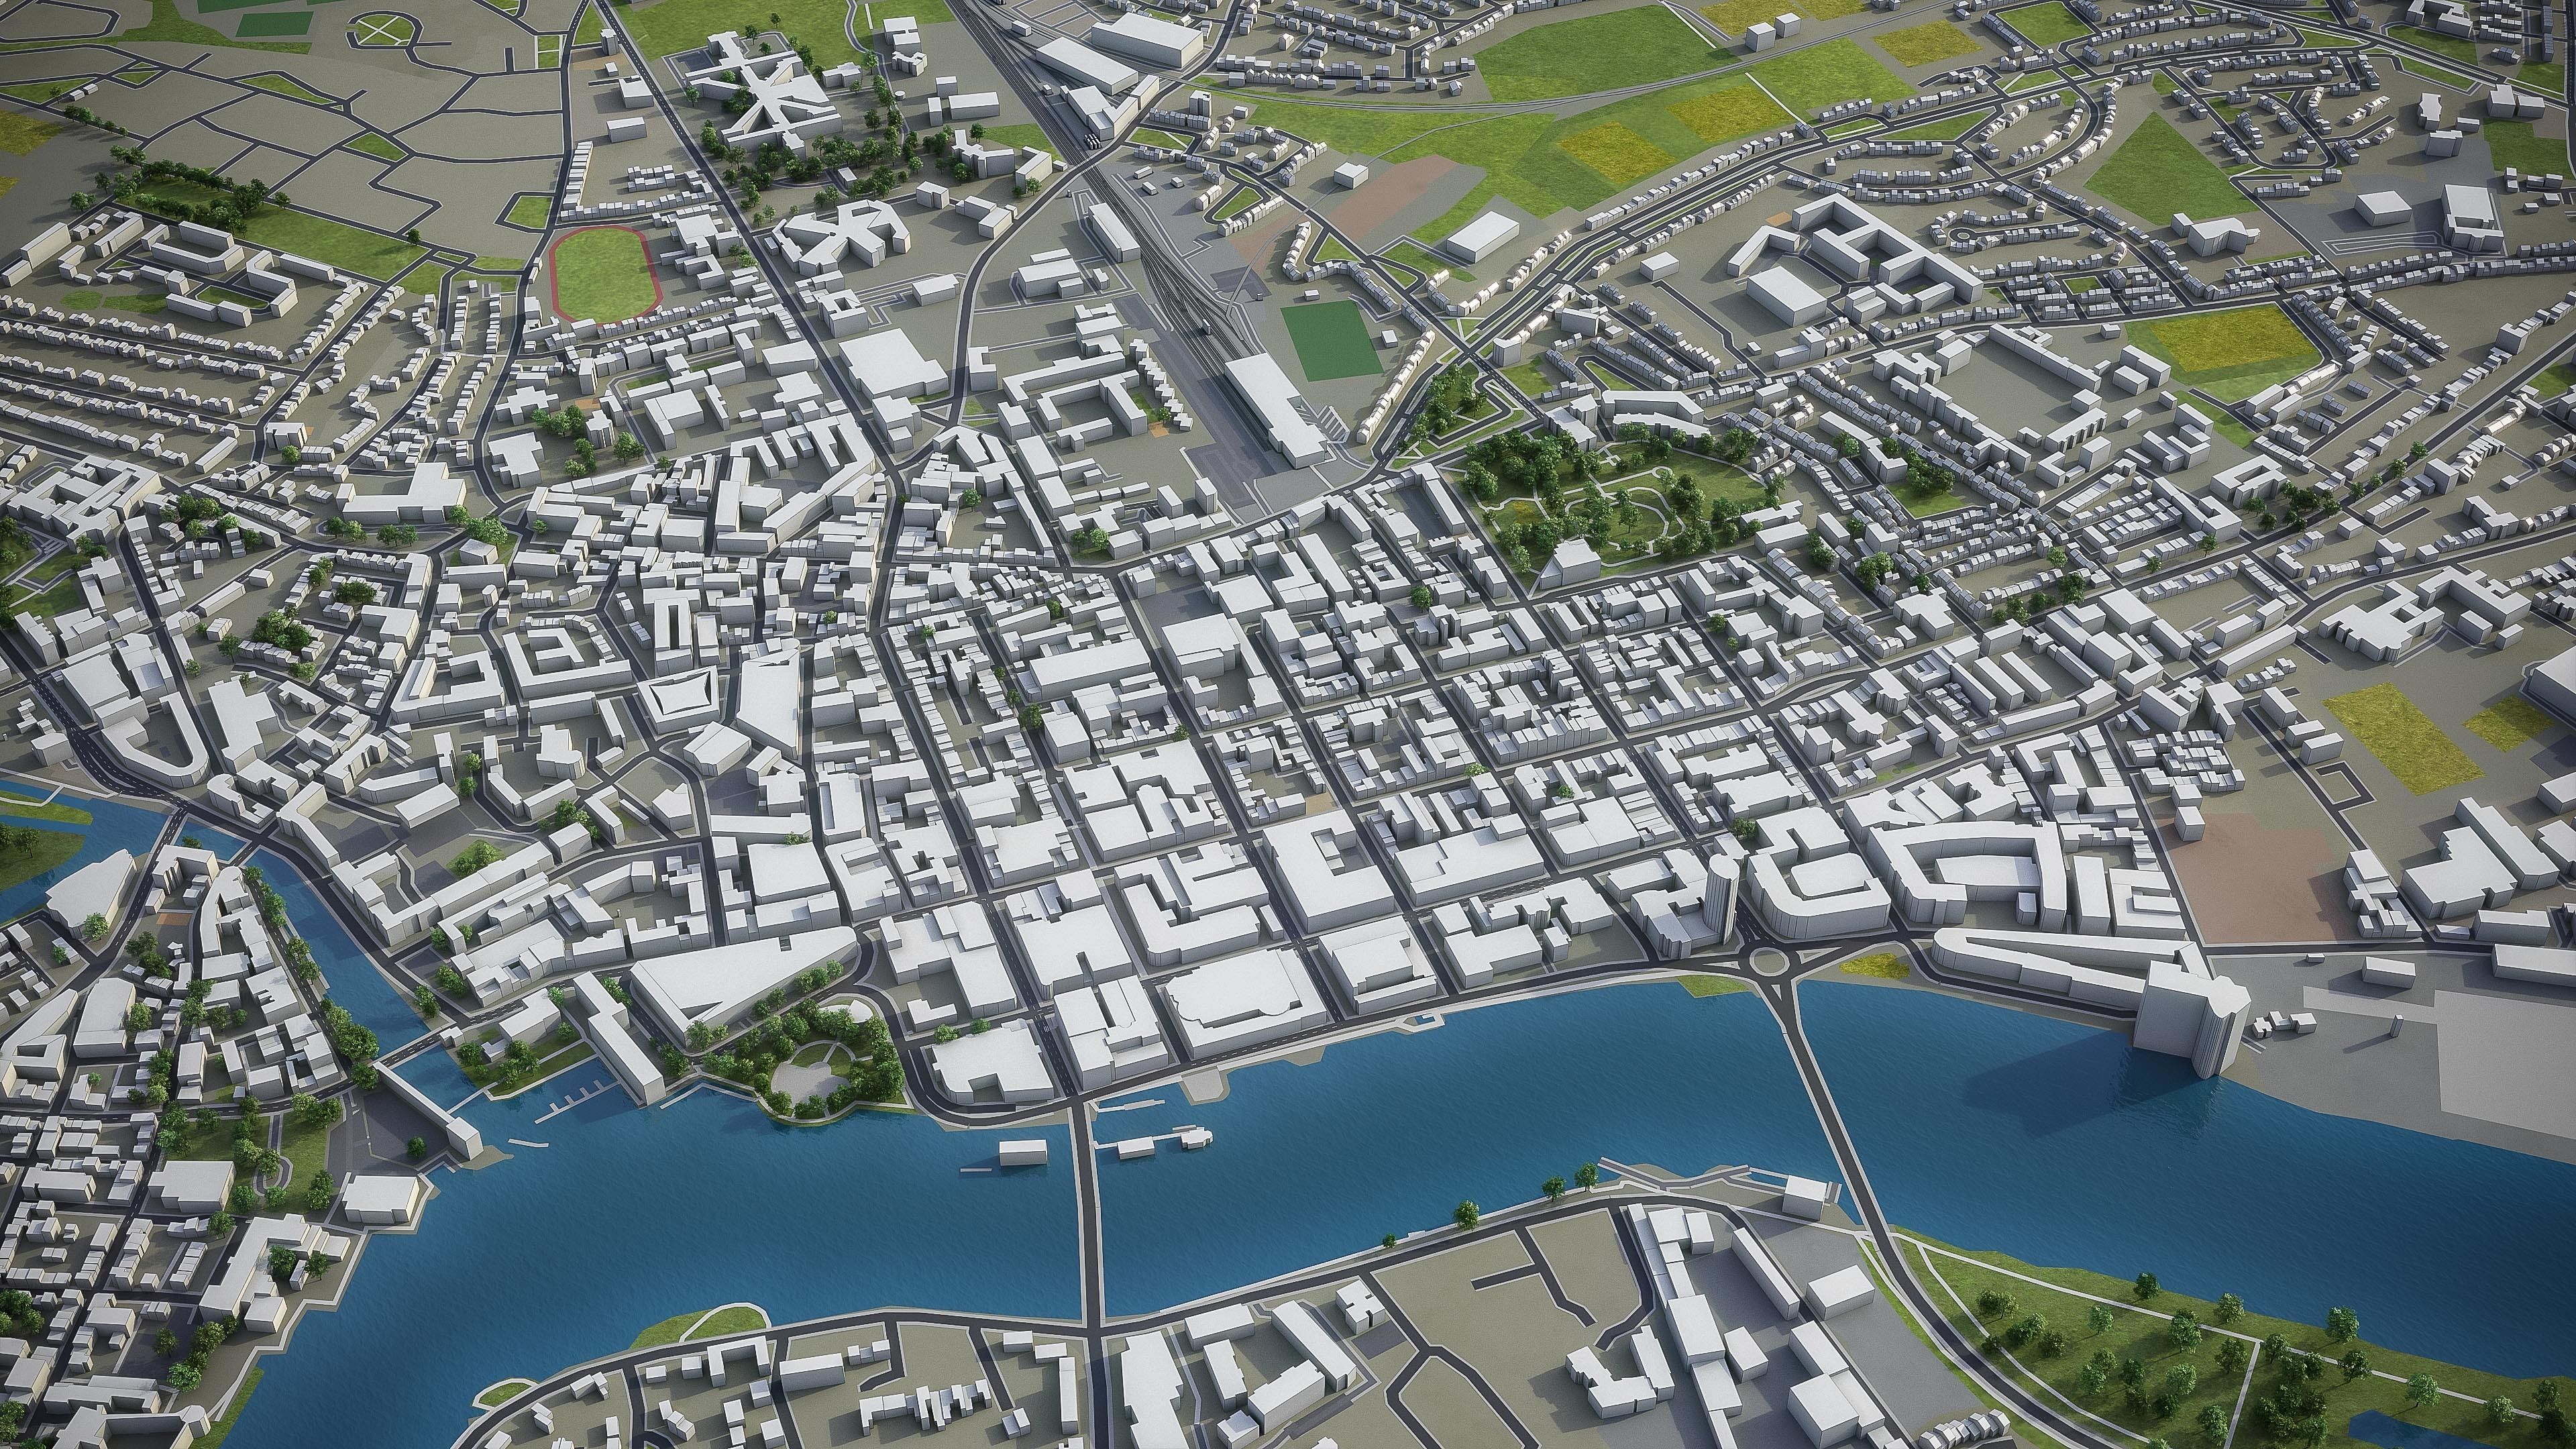
Task: Select the tall waterfront tower block
Action: click(2190, 1019)
